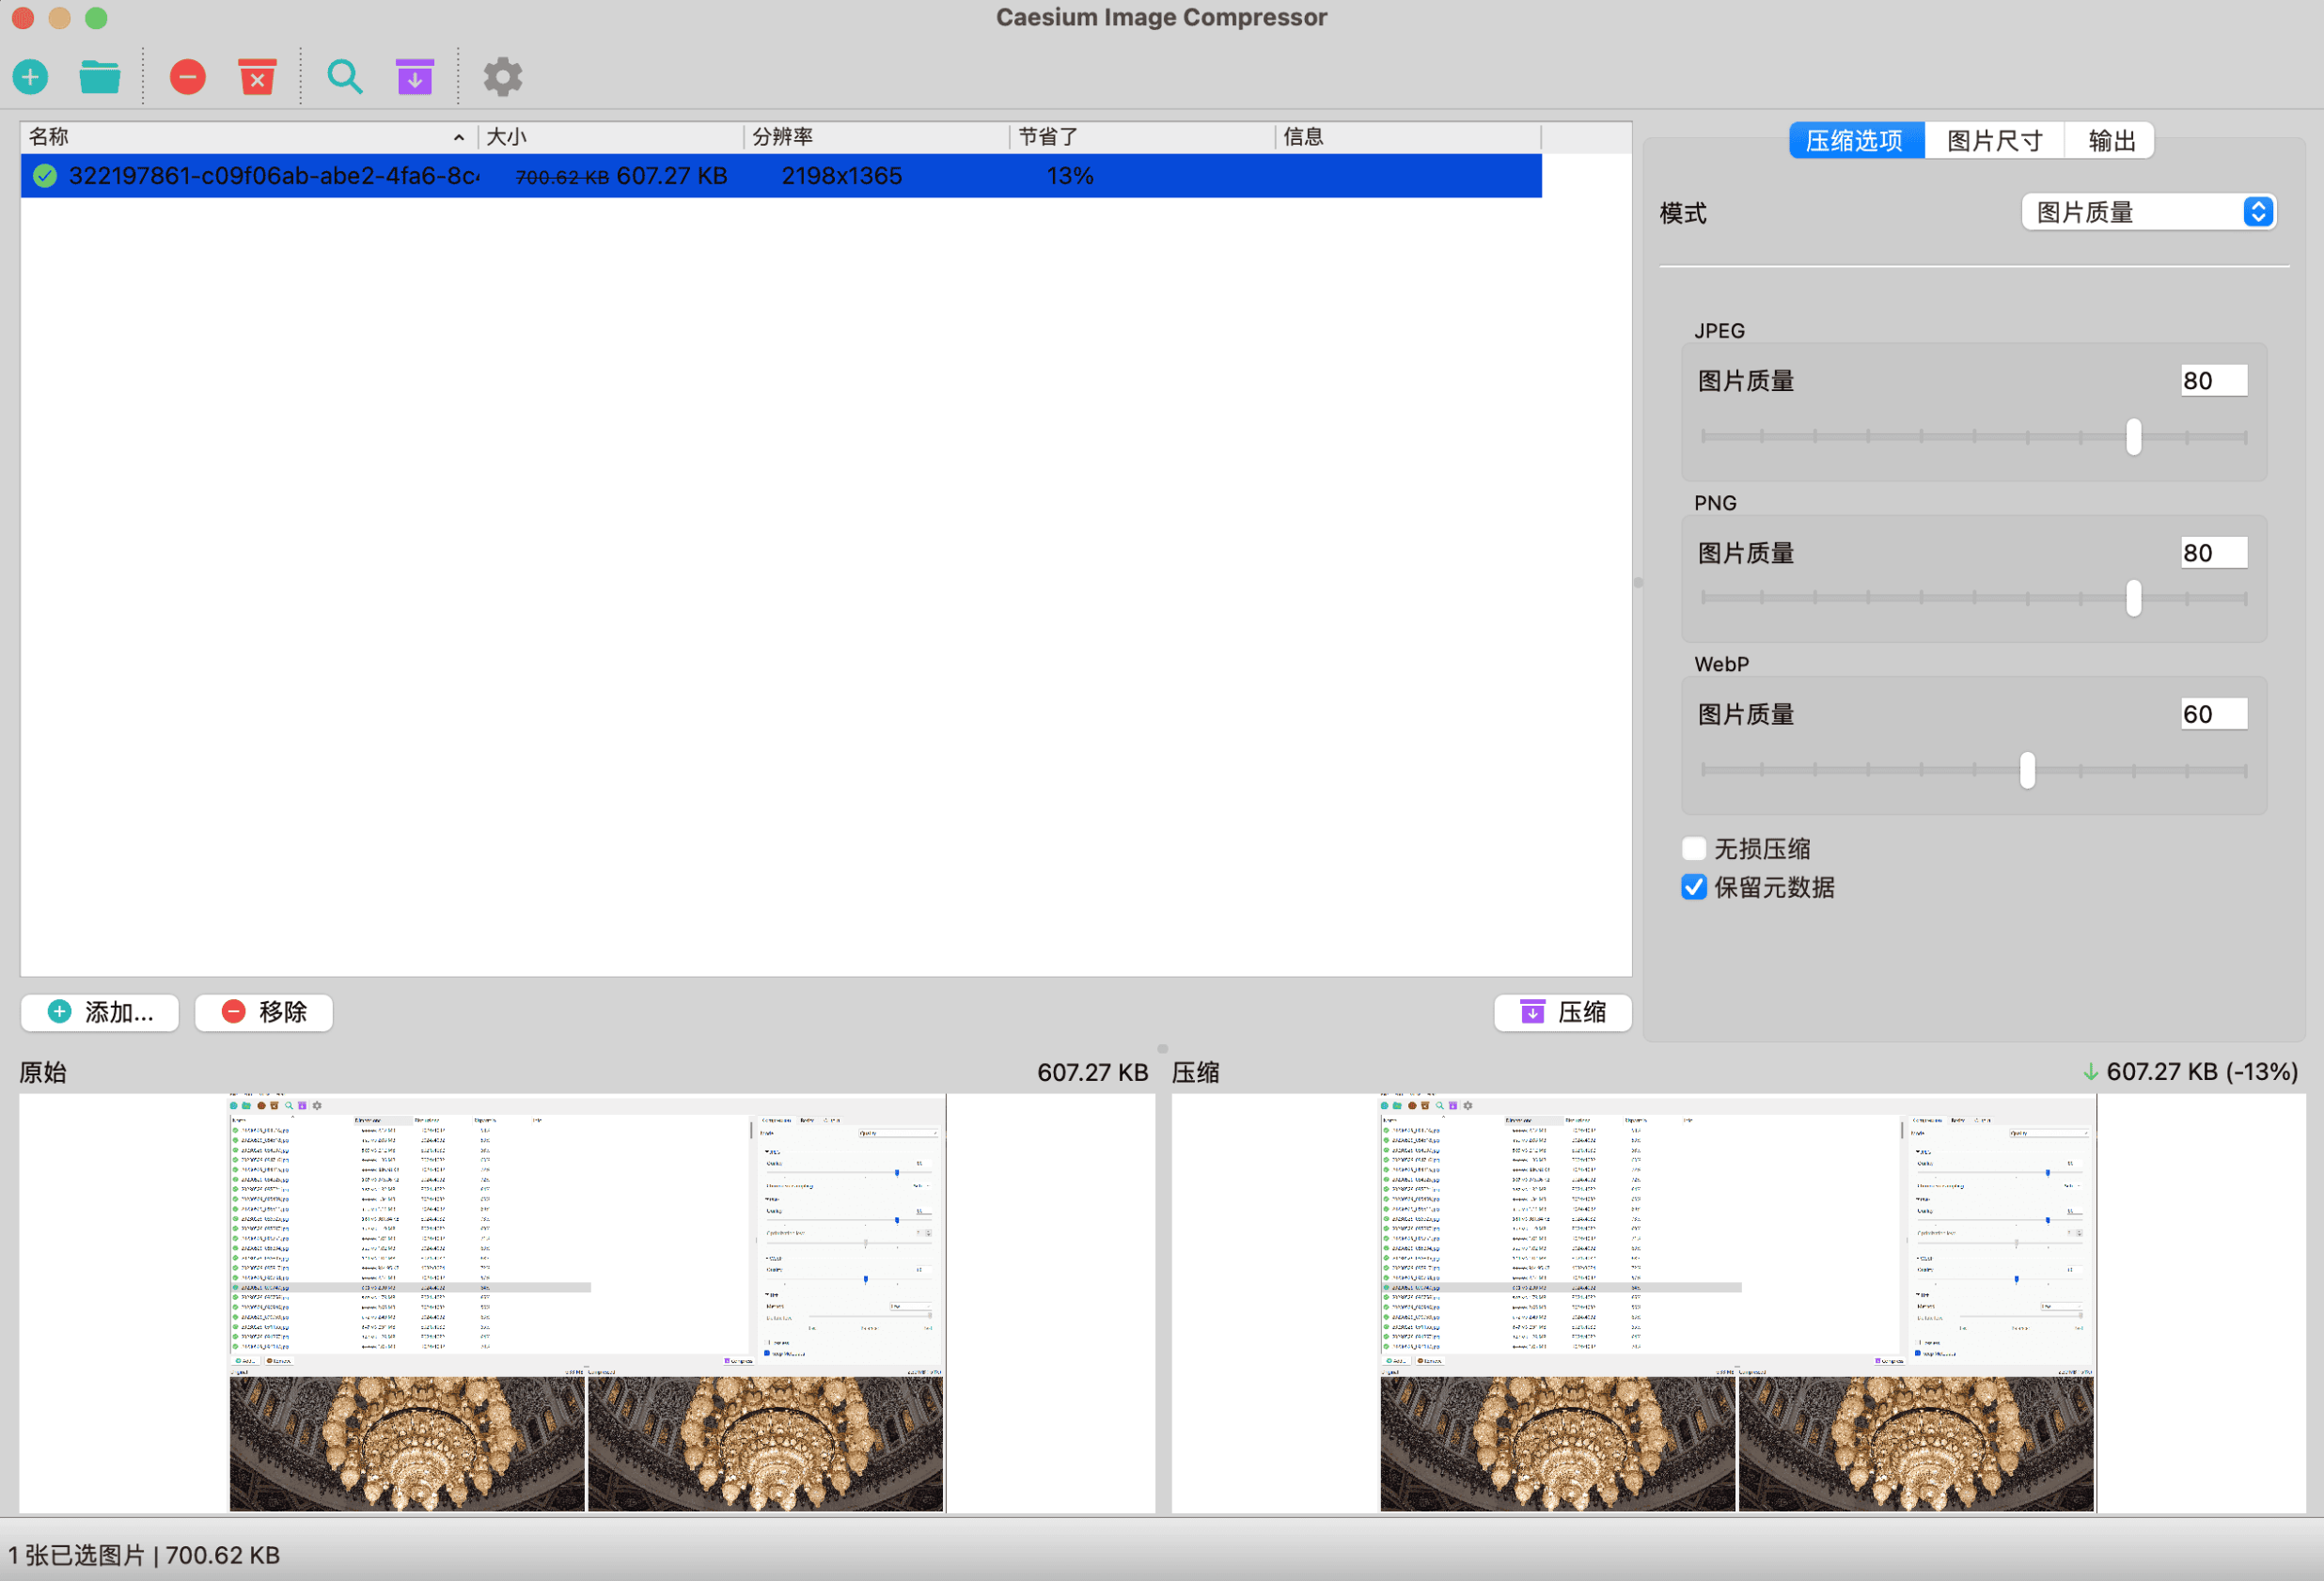2324x1581 pixels.
Task: Start compression via the purple toolbar icon
Action: point(415,77)
